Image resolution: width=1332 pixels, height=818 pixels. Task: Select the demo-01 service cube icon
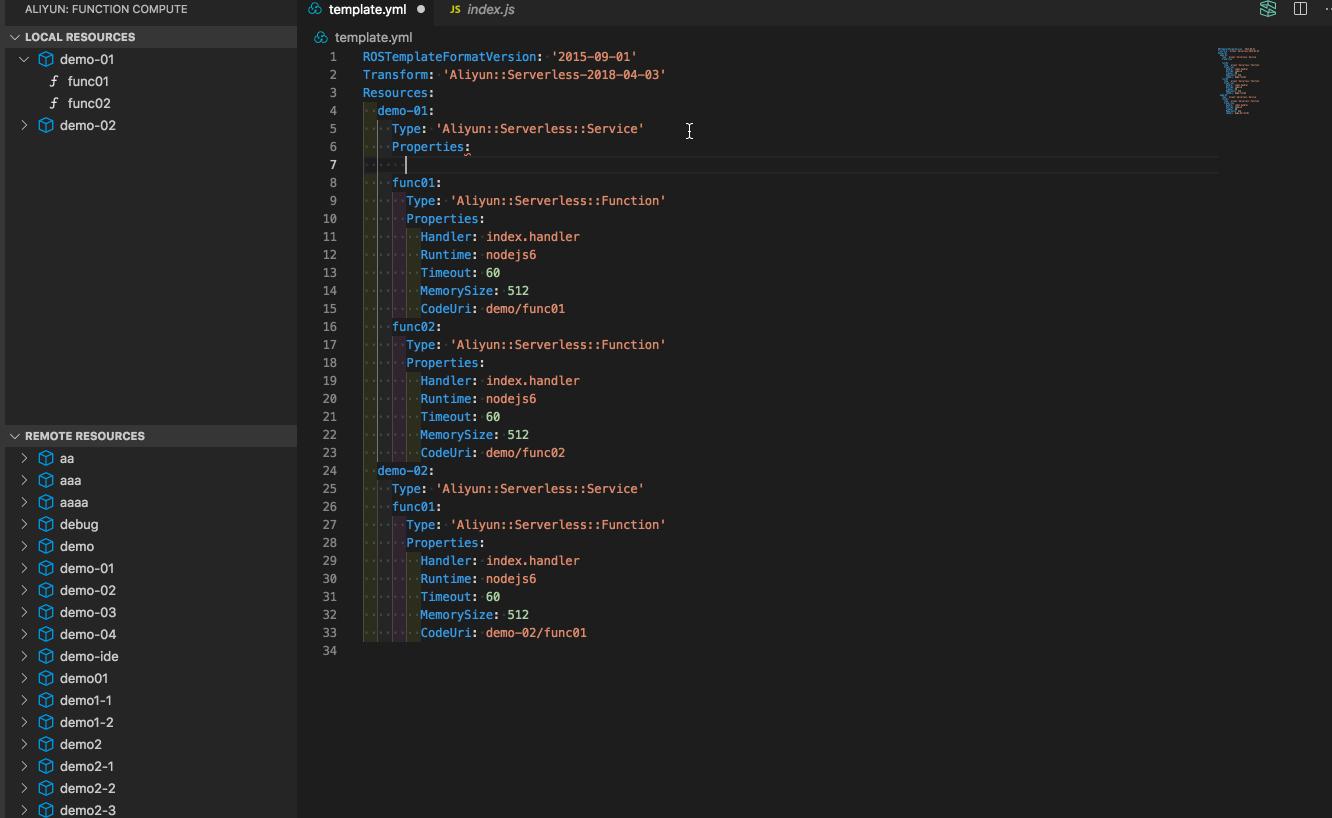[x=46, y=59]
